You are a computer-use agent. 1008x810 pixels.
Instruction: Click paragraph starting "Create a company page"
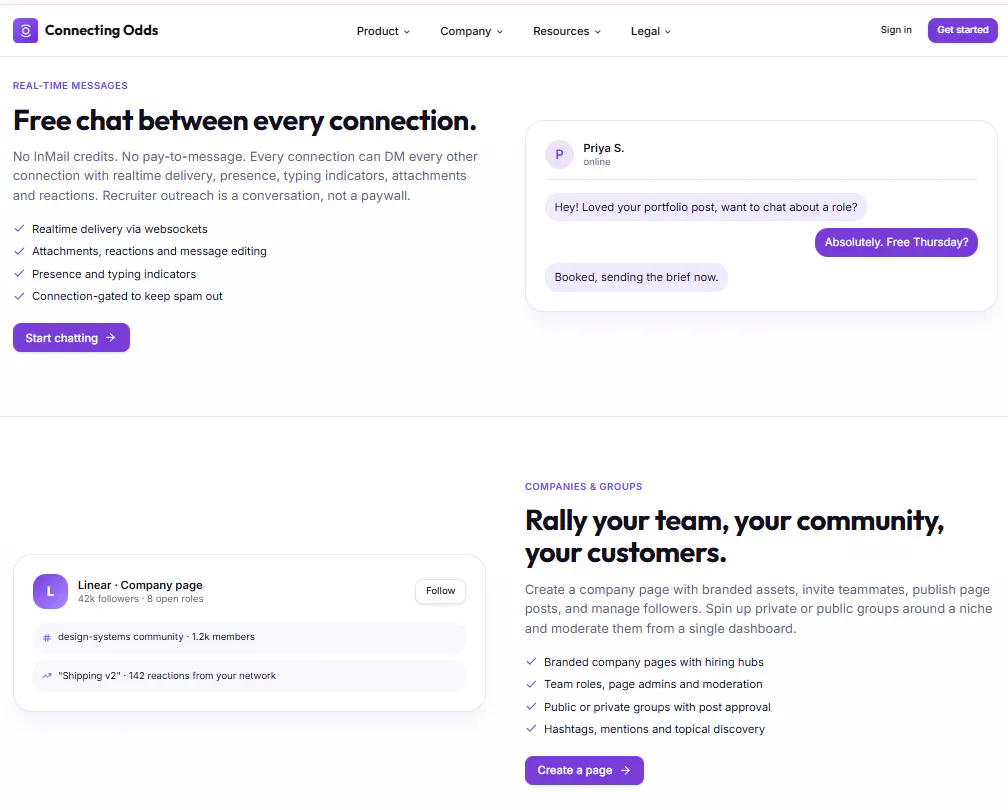(x=759, y=609)
